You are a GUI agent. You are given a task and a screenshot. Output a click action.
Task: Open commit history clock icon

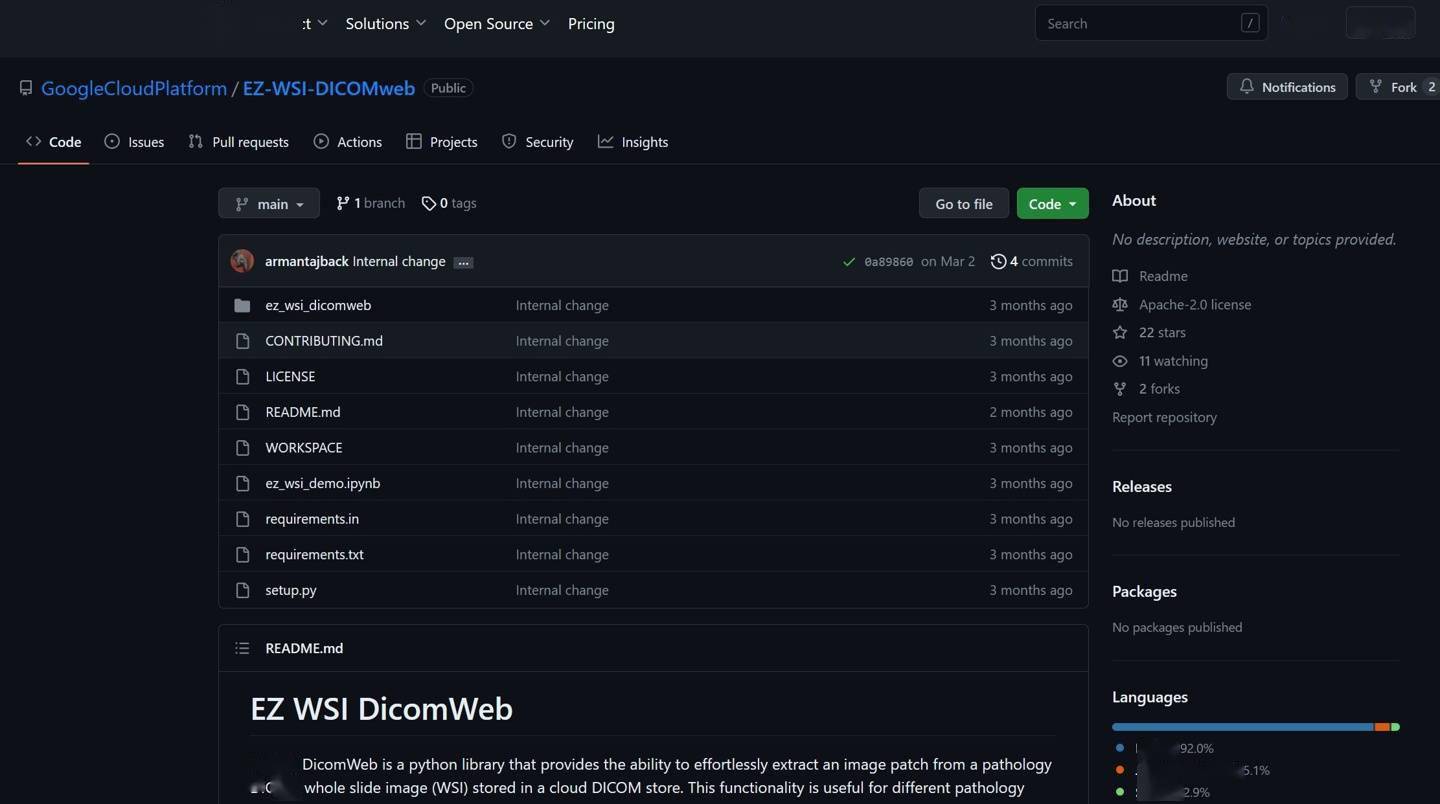tap(998, 261)
